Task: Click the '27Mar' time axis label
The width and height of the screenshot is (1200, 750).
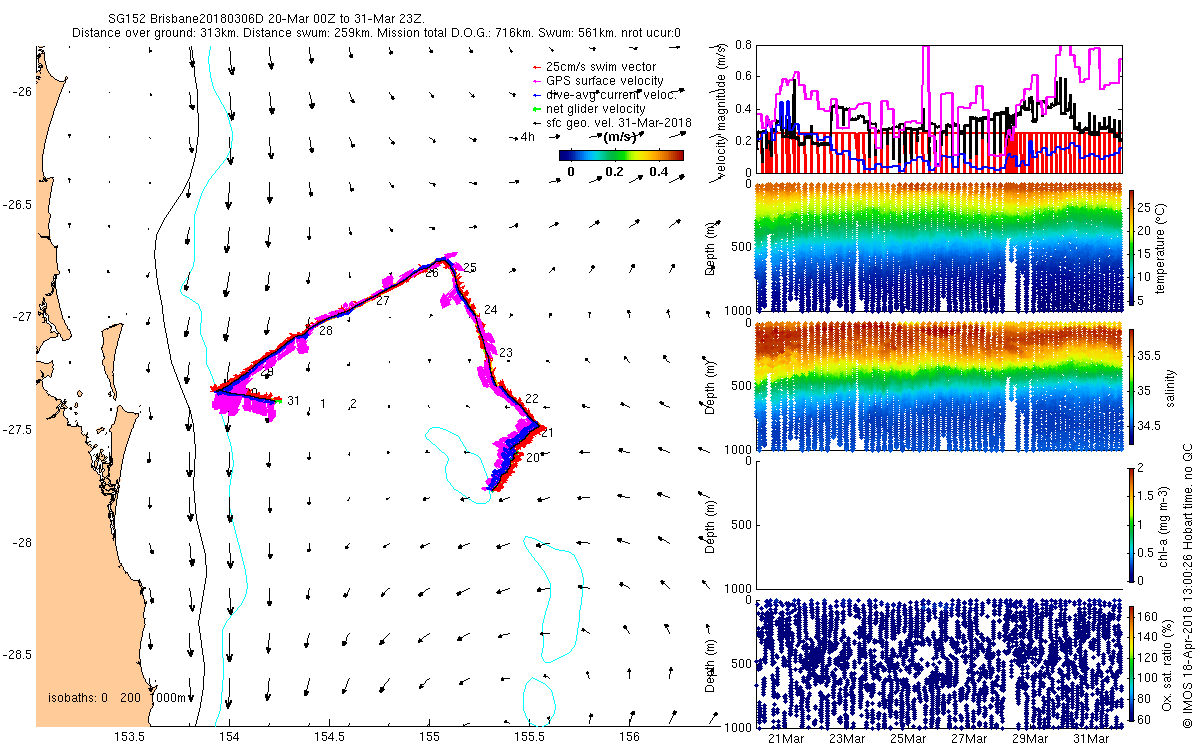Action: point(970,739)
